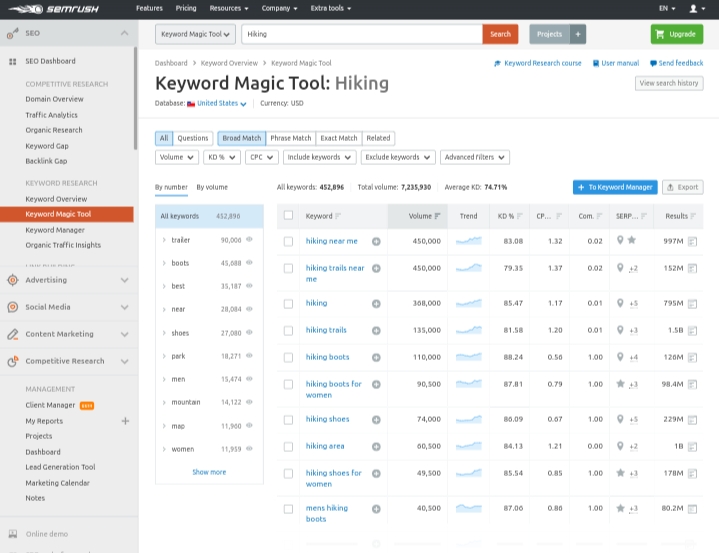Open the Resources menu
The height and width of the screenshot is (553, 719).
[x=229, y=8]
